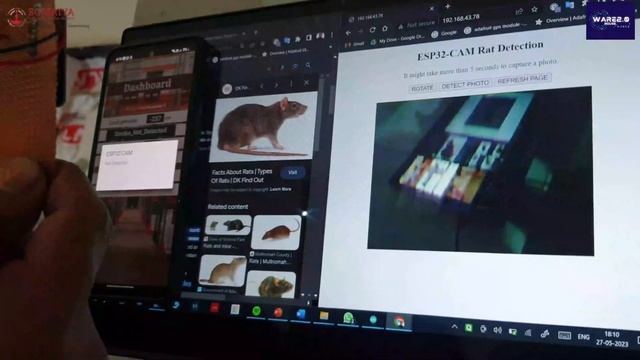Viewport: 640px width, 360px height.
Task: Open the Overview Adafruit bookmark
Action: [560, 20]
